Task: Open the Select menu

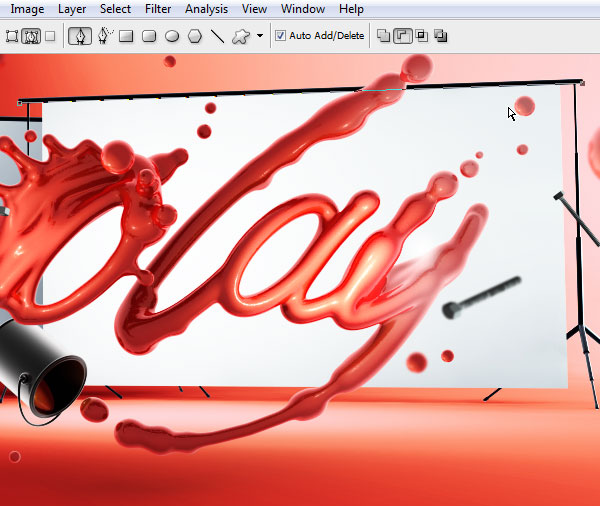Action: (x=115, y=9)
